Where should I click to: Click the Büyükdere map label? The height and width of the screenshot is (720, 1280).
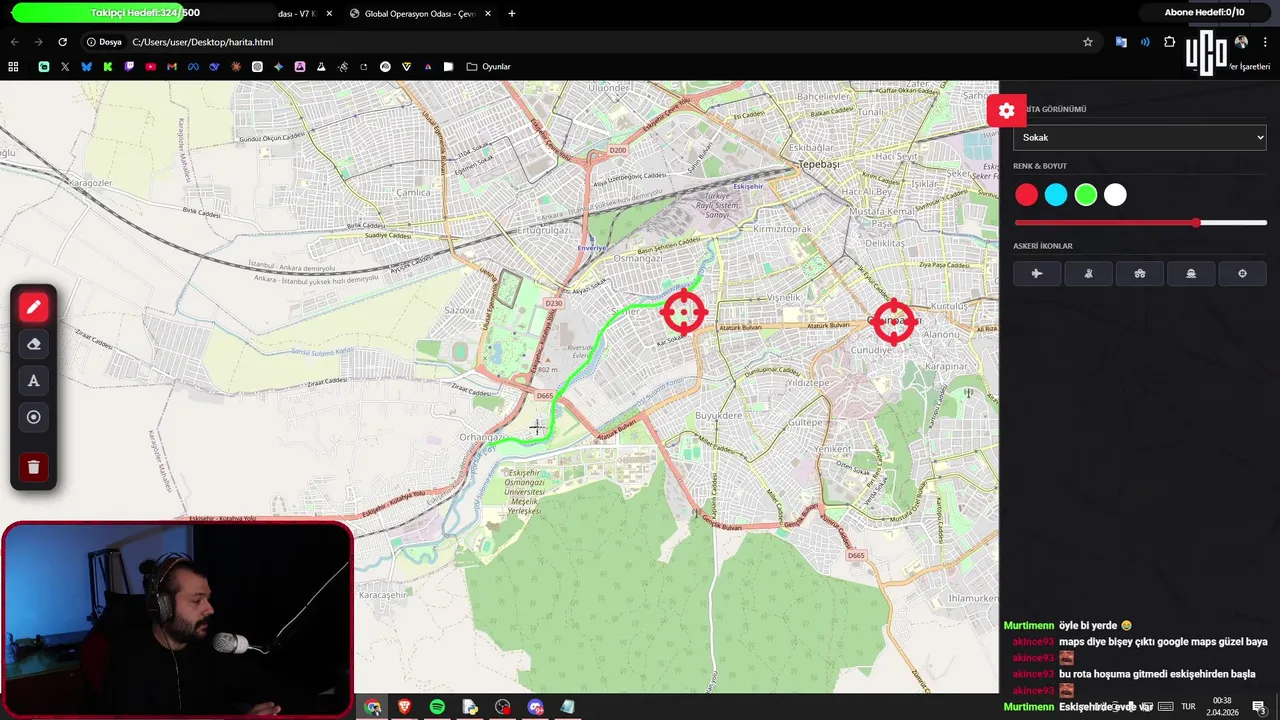pyautogui.click(x=719, y=415)
